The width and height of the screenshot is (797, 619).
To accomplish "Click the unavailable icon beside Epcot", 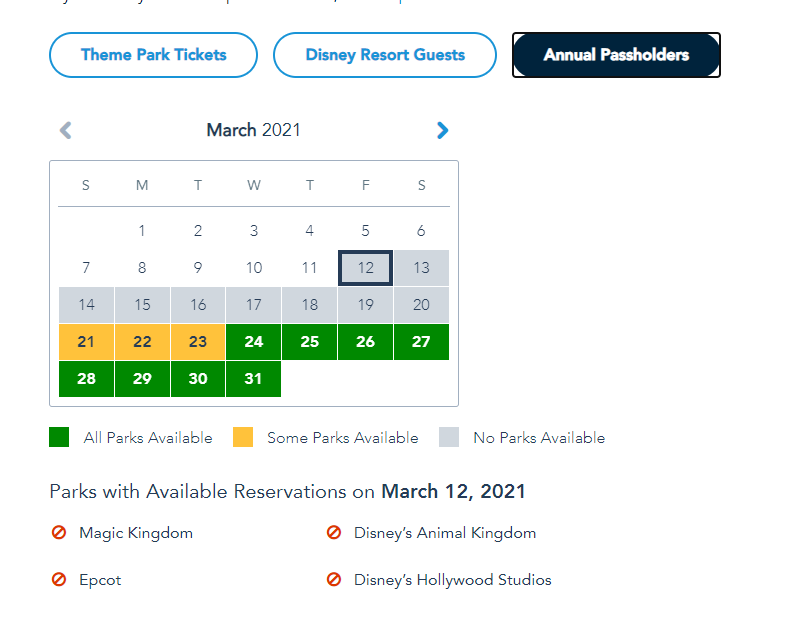I will 59,580.
